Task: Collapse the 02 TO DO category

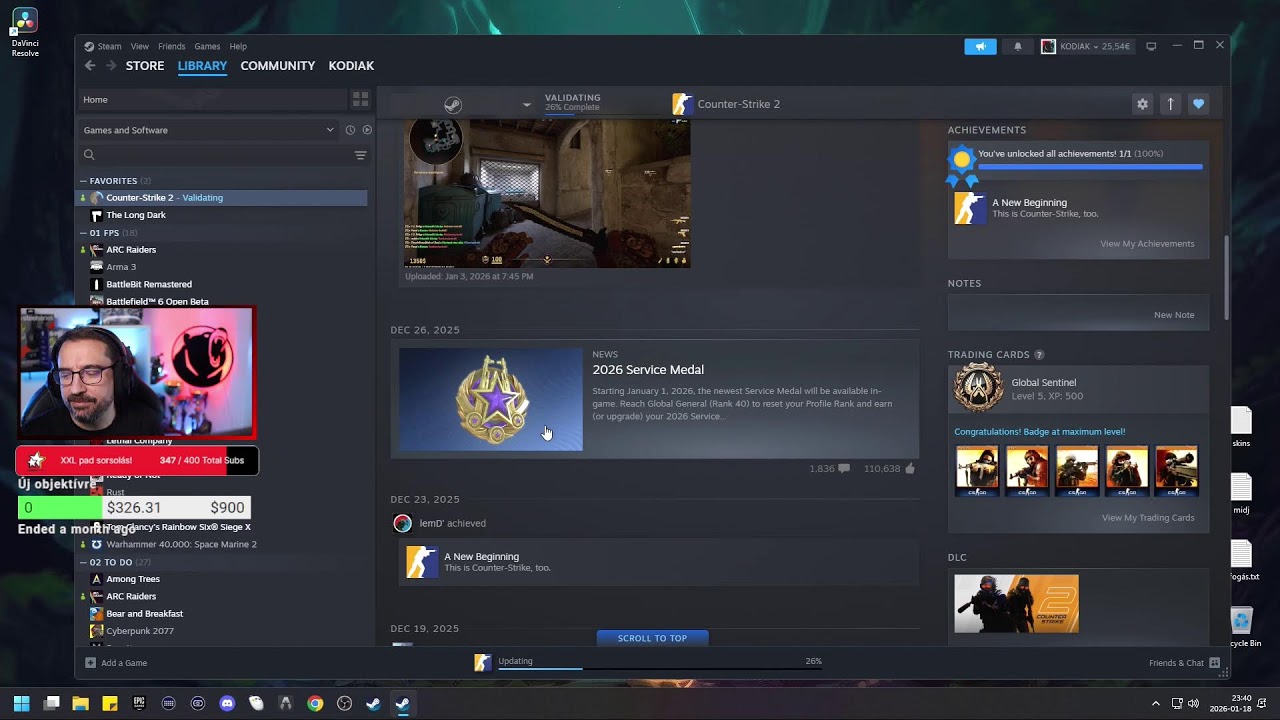Action: pyautogui.click(x=83, y=562)
